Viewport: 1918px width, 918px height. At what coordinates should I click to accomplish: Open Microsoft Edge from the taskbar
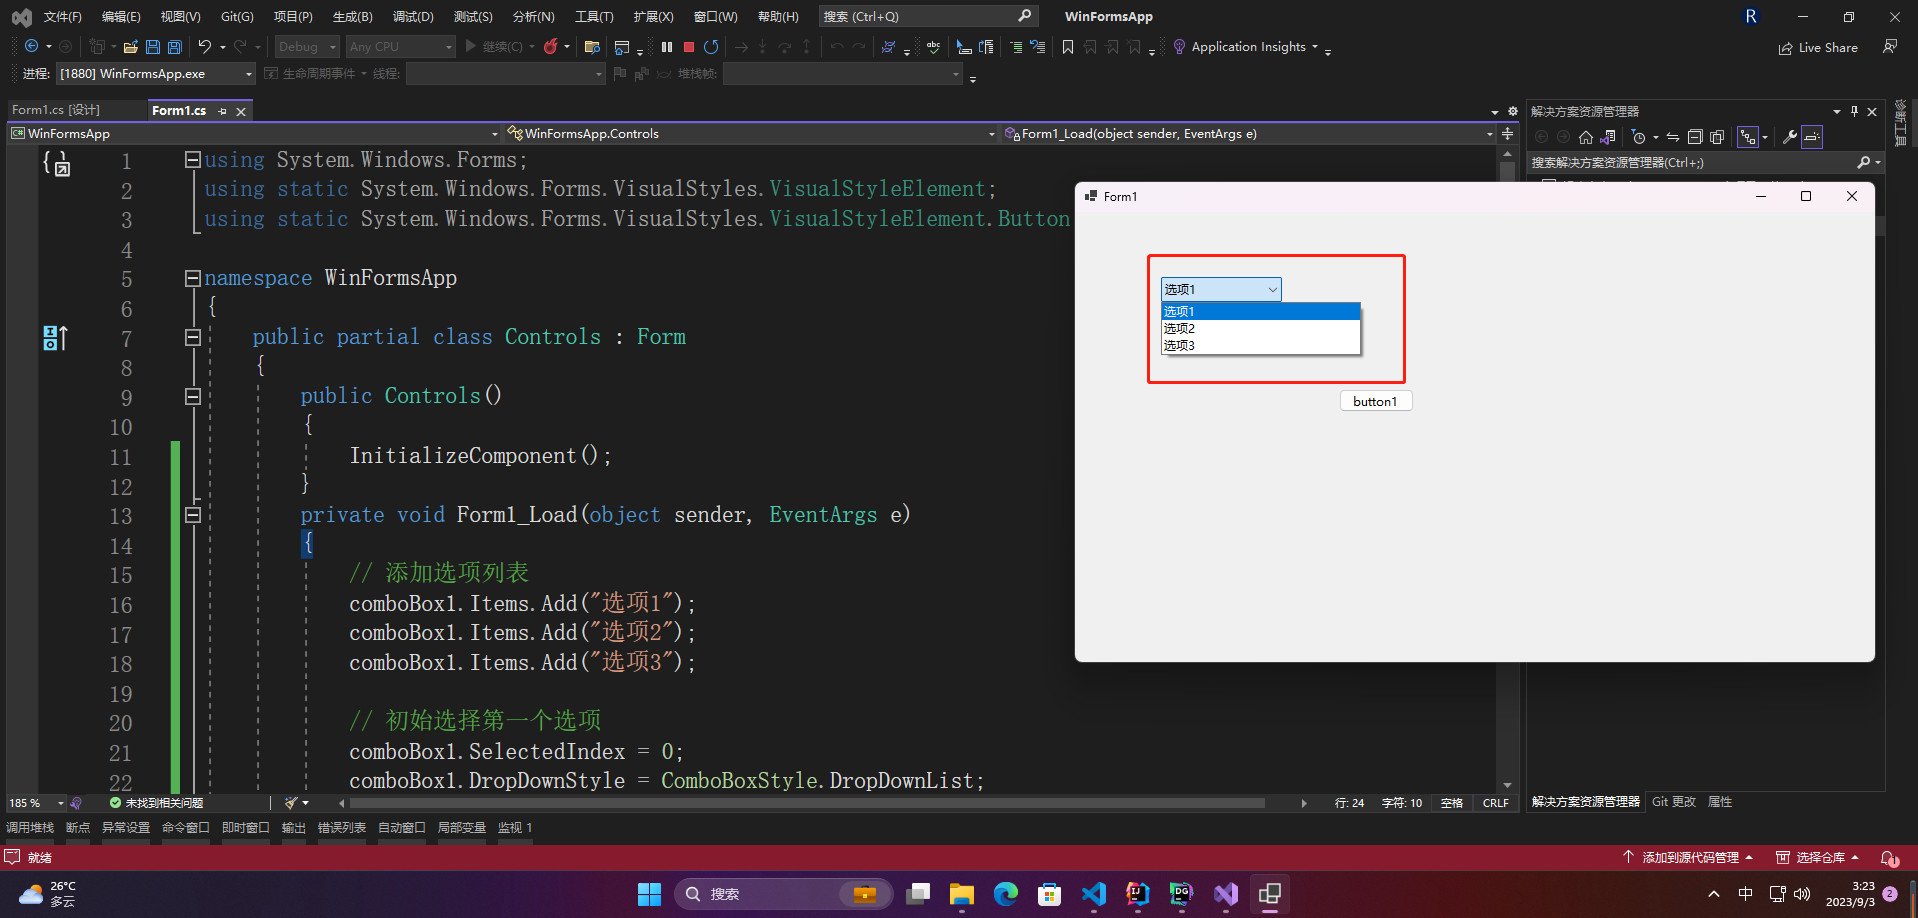1006,894
